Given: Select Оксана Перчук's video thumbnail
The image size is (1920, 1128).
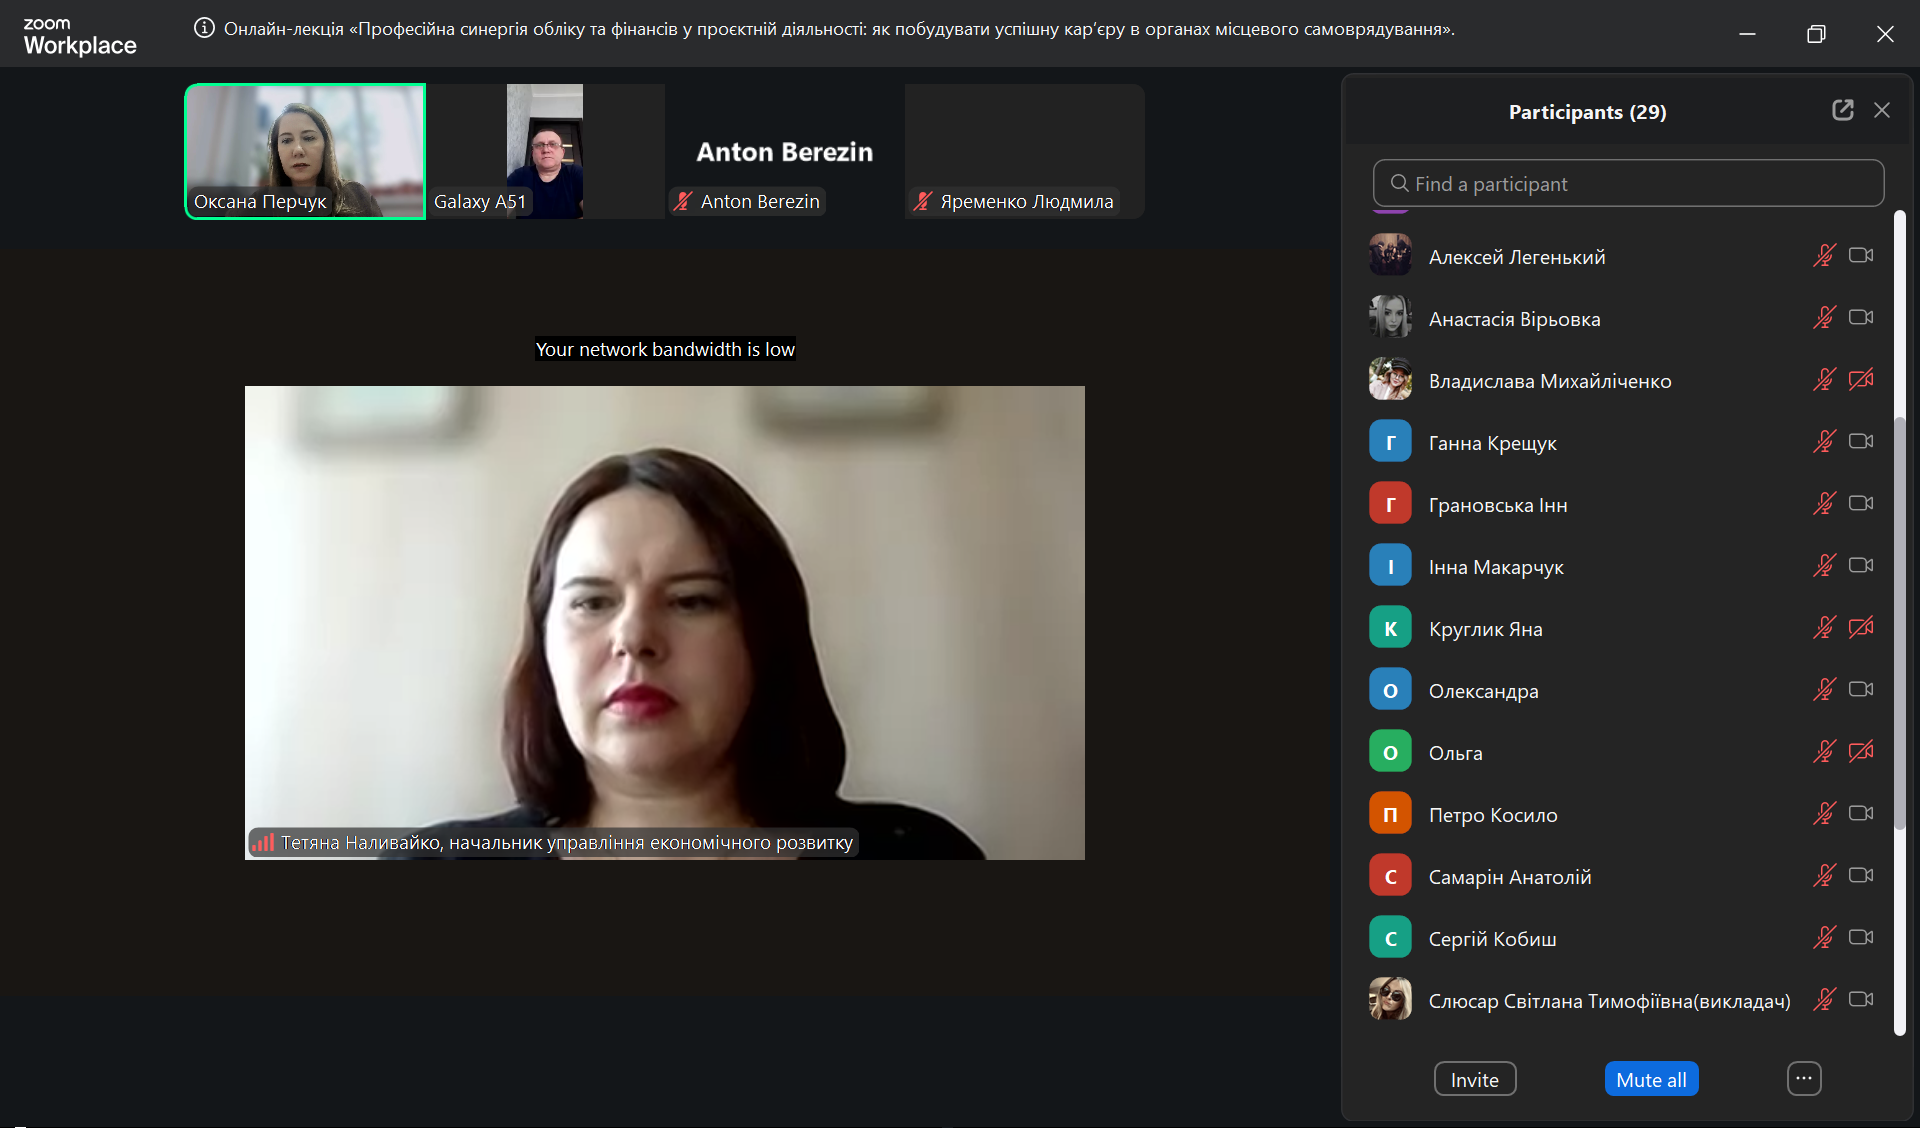Looking at the screenshot, I should click(x=305, y=151).
